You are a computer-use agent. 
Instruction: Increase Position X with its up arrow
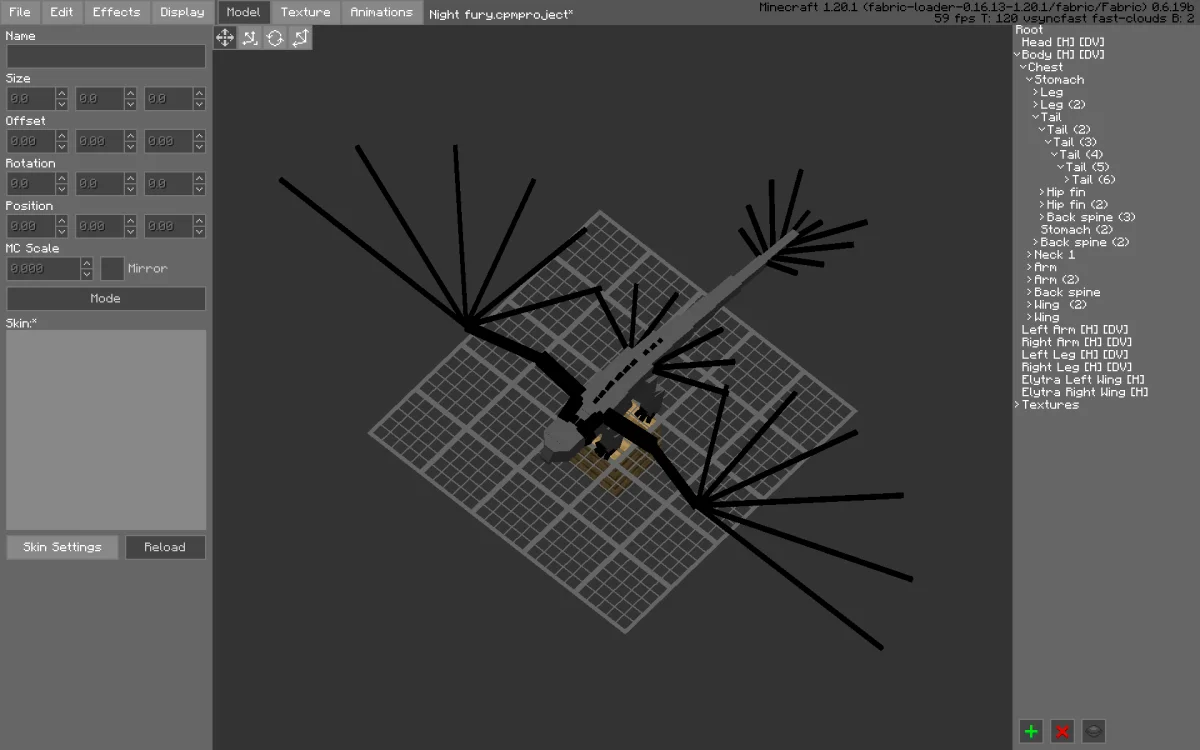click(x=61, y=221)
